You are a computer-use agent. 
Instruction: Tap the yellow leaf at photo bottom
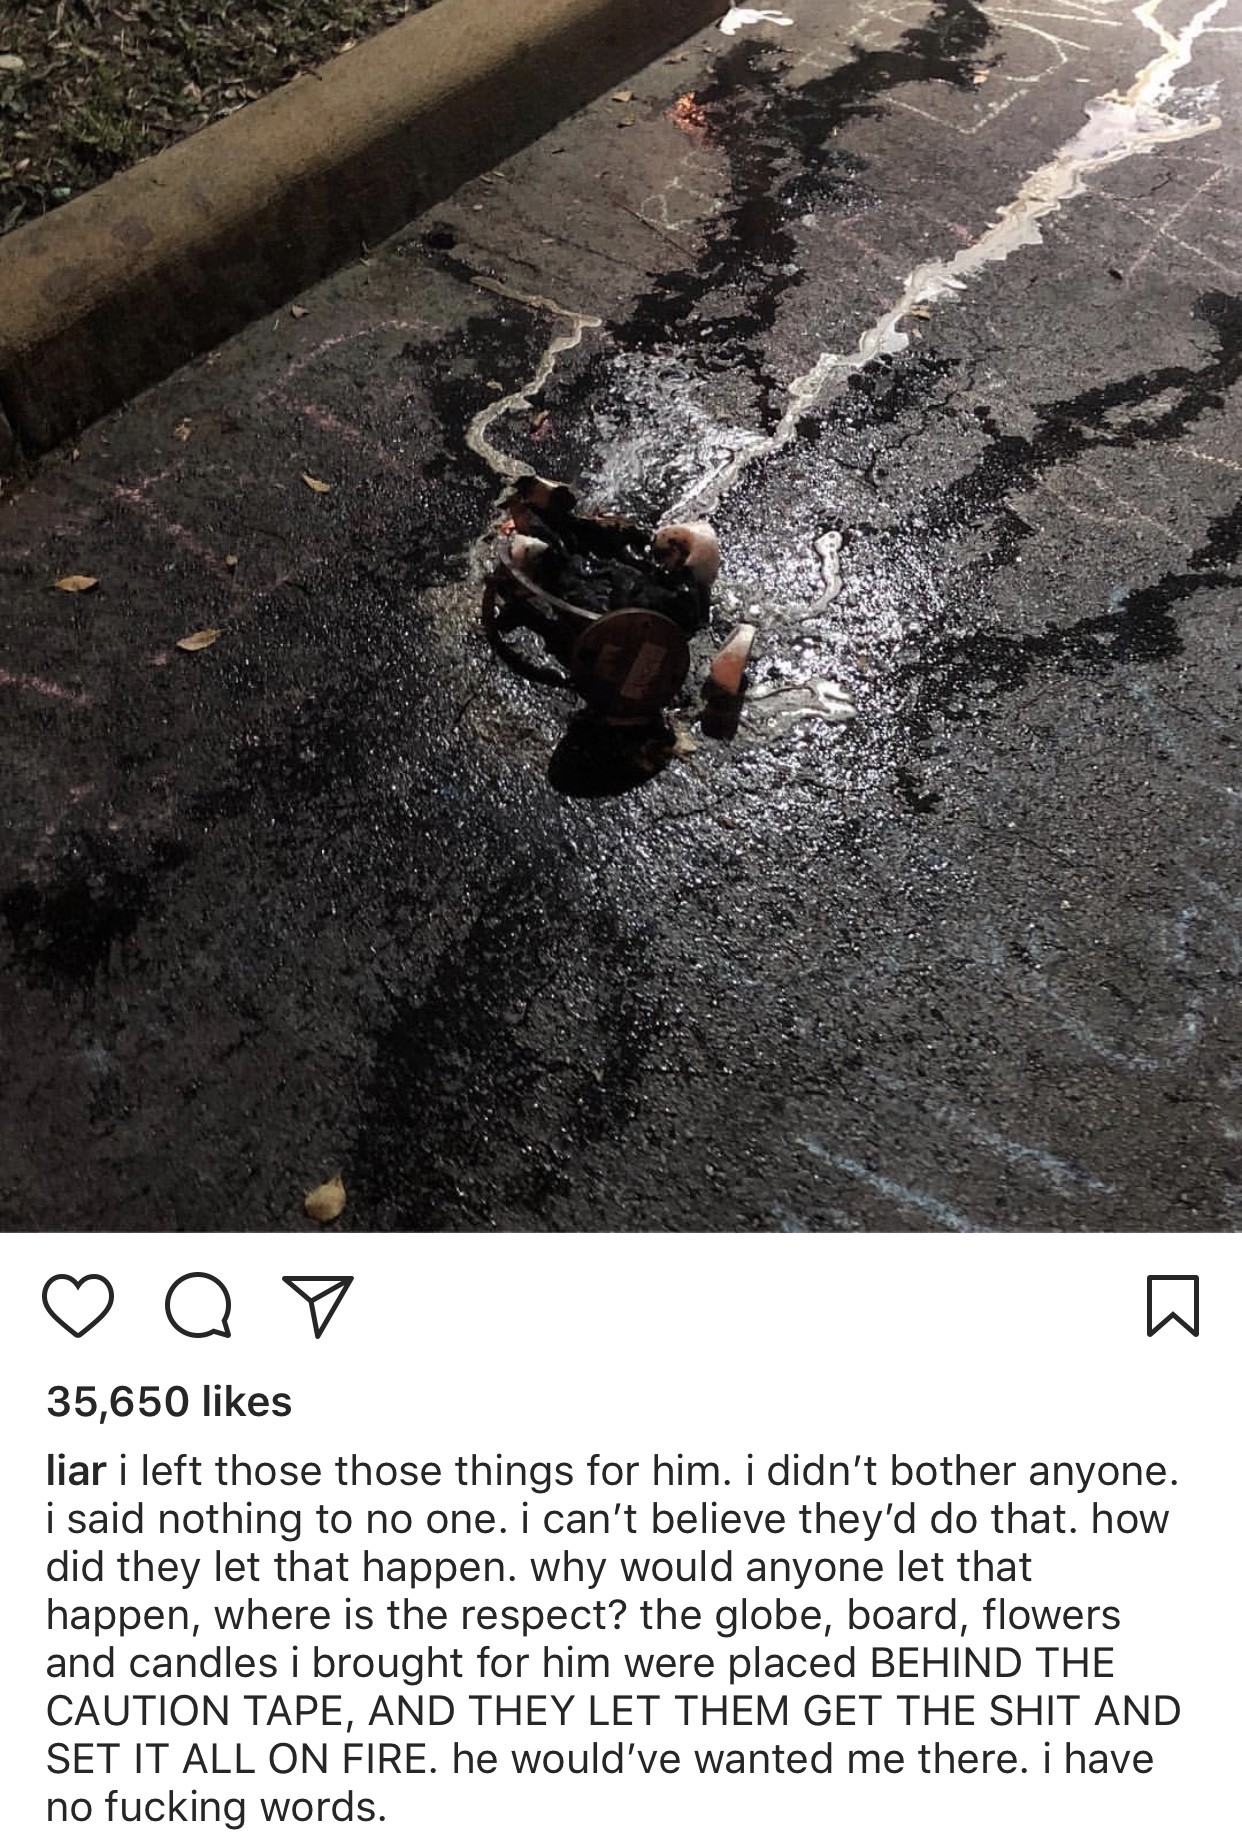324,1197
